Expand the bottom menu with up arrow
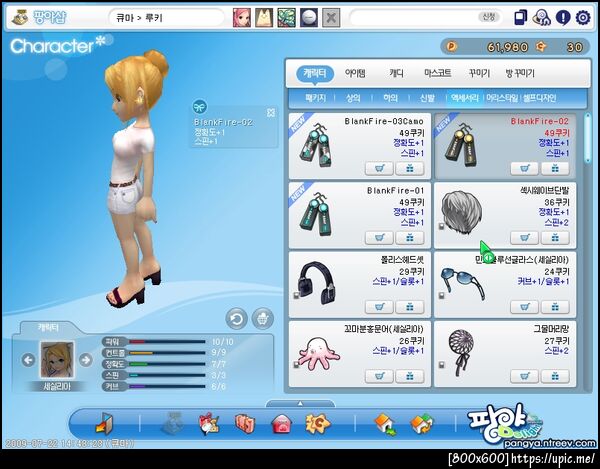Viewport: 600px width, 469px height. (x=300, y=404)
